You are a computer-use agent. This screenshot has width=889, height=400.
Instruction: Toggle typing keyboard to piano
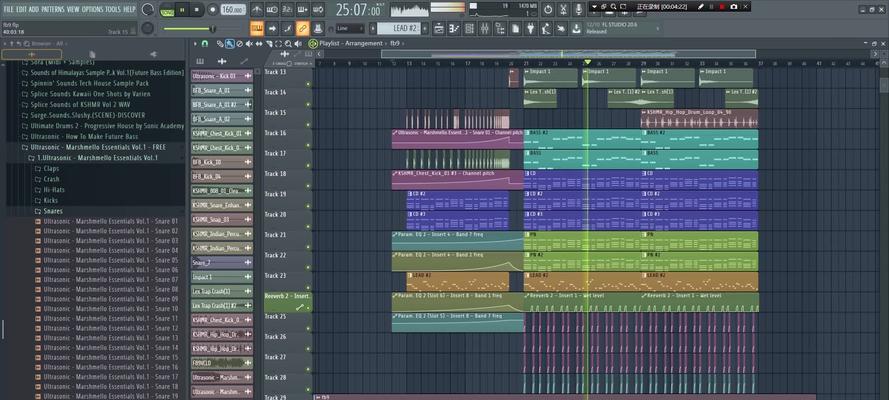pos(257,28)
